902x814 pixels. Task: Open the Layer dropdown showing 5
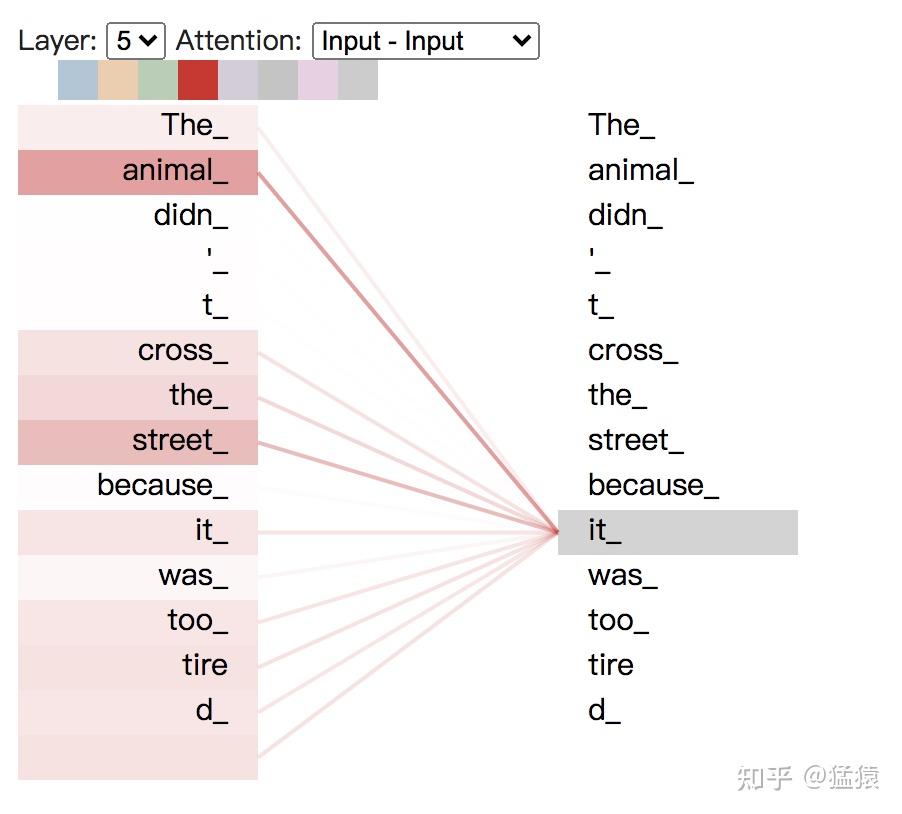[136, 41]
